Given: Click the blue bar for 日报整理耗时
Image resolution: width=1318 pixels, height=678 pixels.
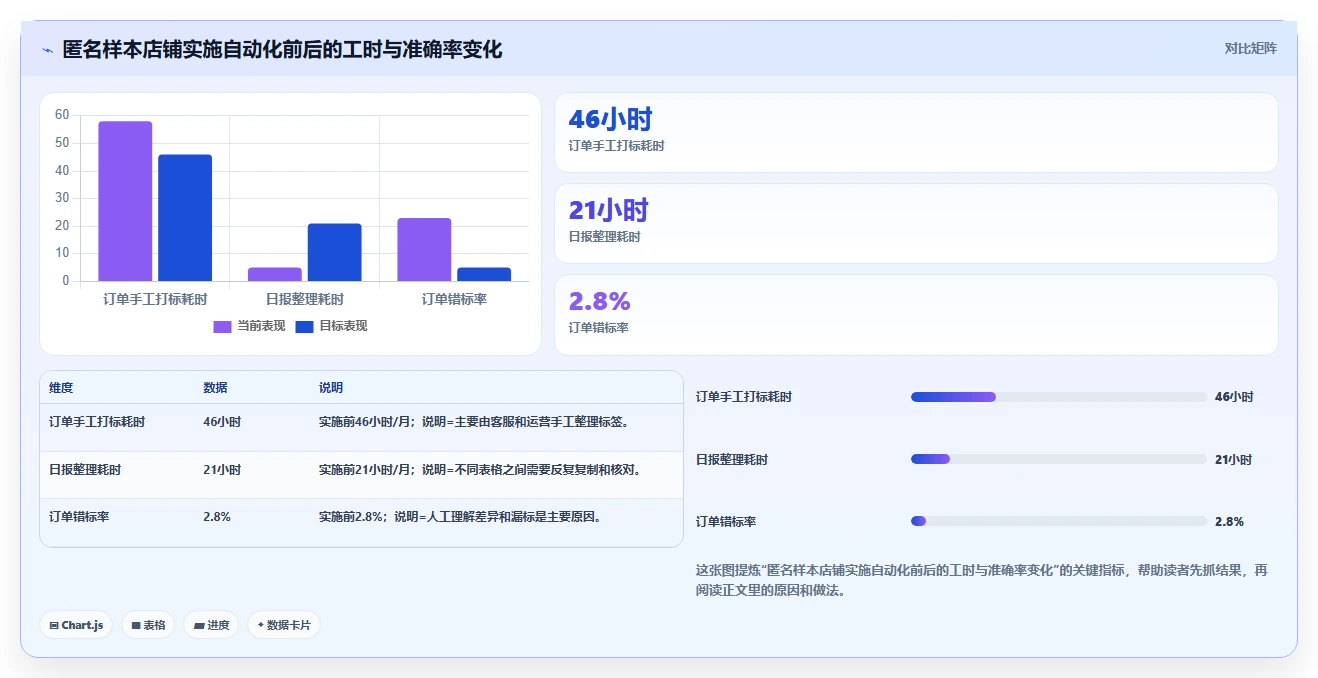Looking at the screenshot, I should click(334, 252).
